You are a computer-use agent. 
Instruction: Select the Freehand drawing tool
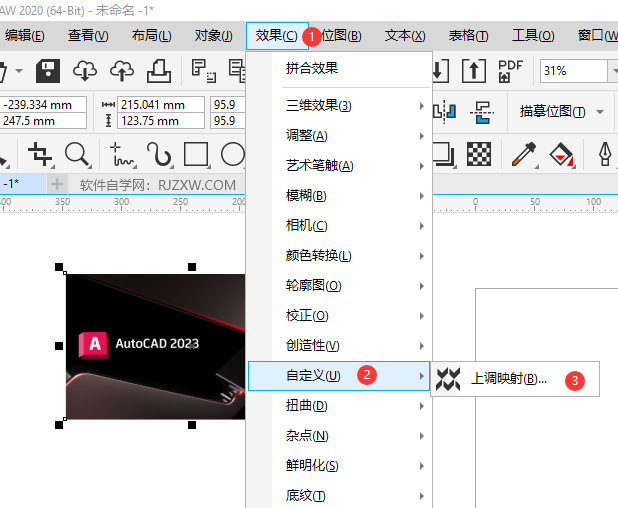[123, 154]
